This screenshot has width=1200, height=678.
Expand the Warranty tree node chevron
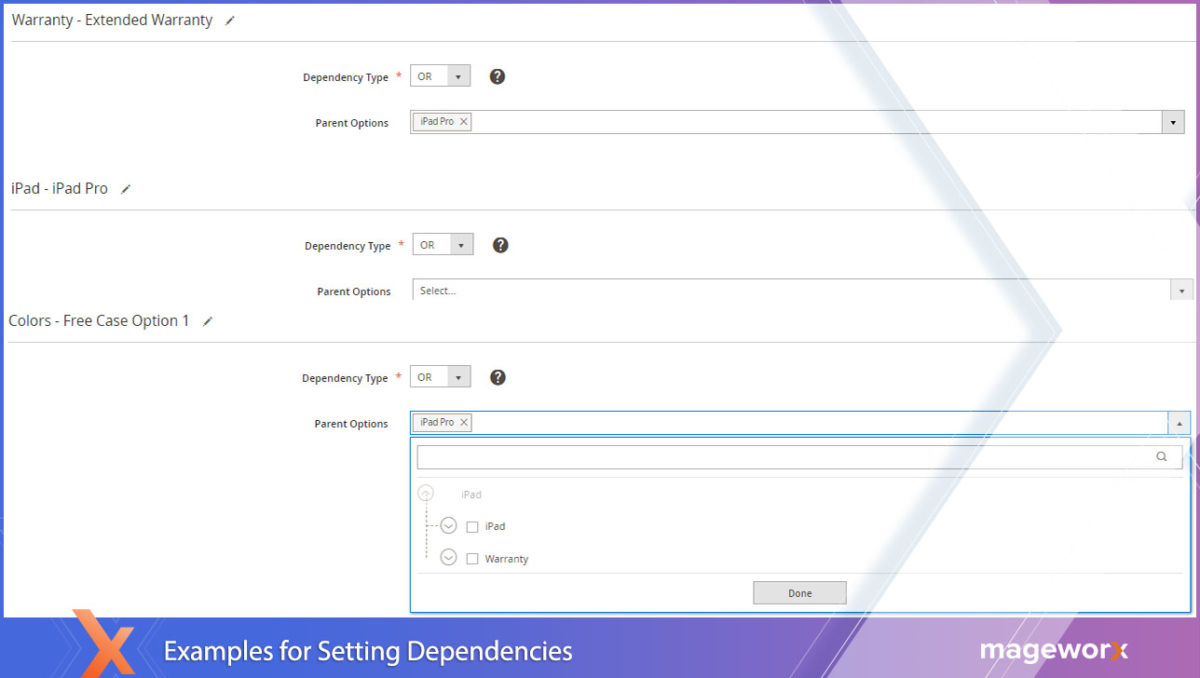tap(448, 558)
